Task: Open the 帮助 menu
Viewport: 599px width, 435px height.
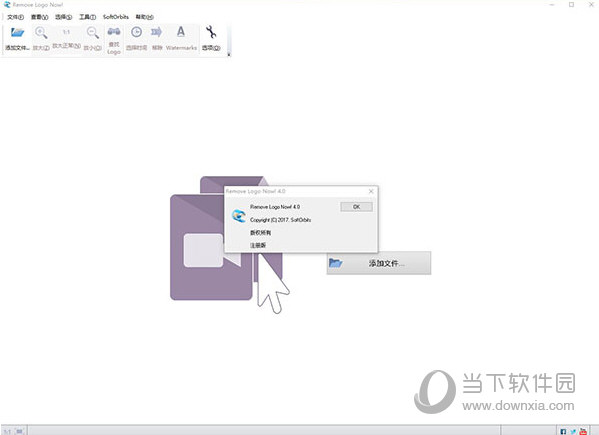Action: pos(144,17)
